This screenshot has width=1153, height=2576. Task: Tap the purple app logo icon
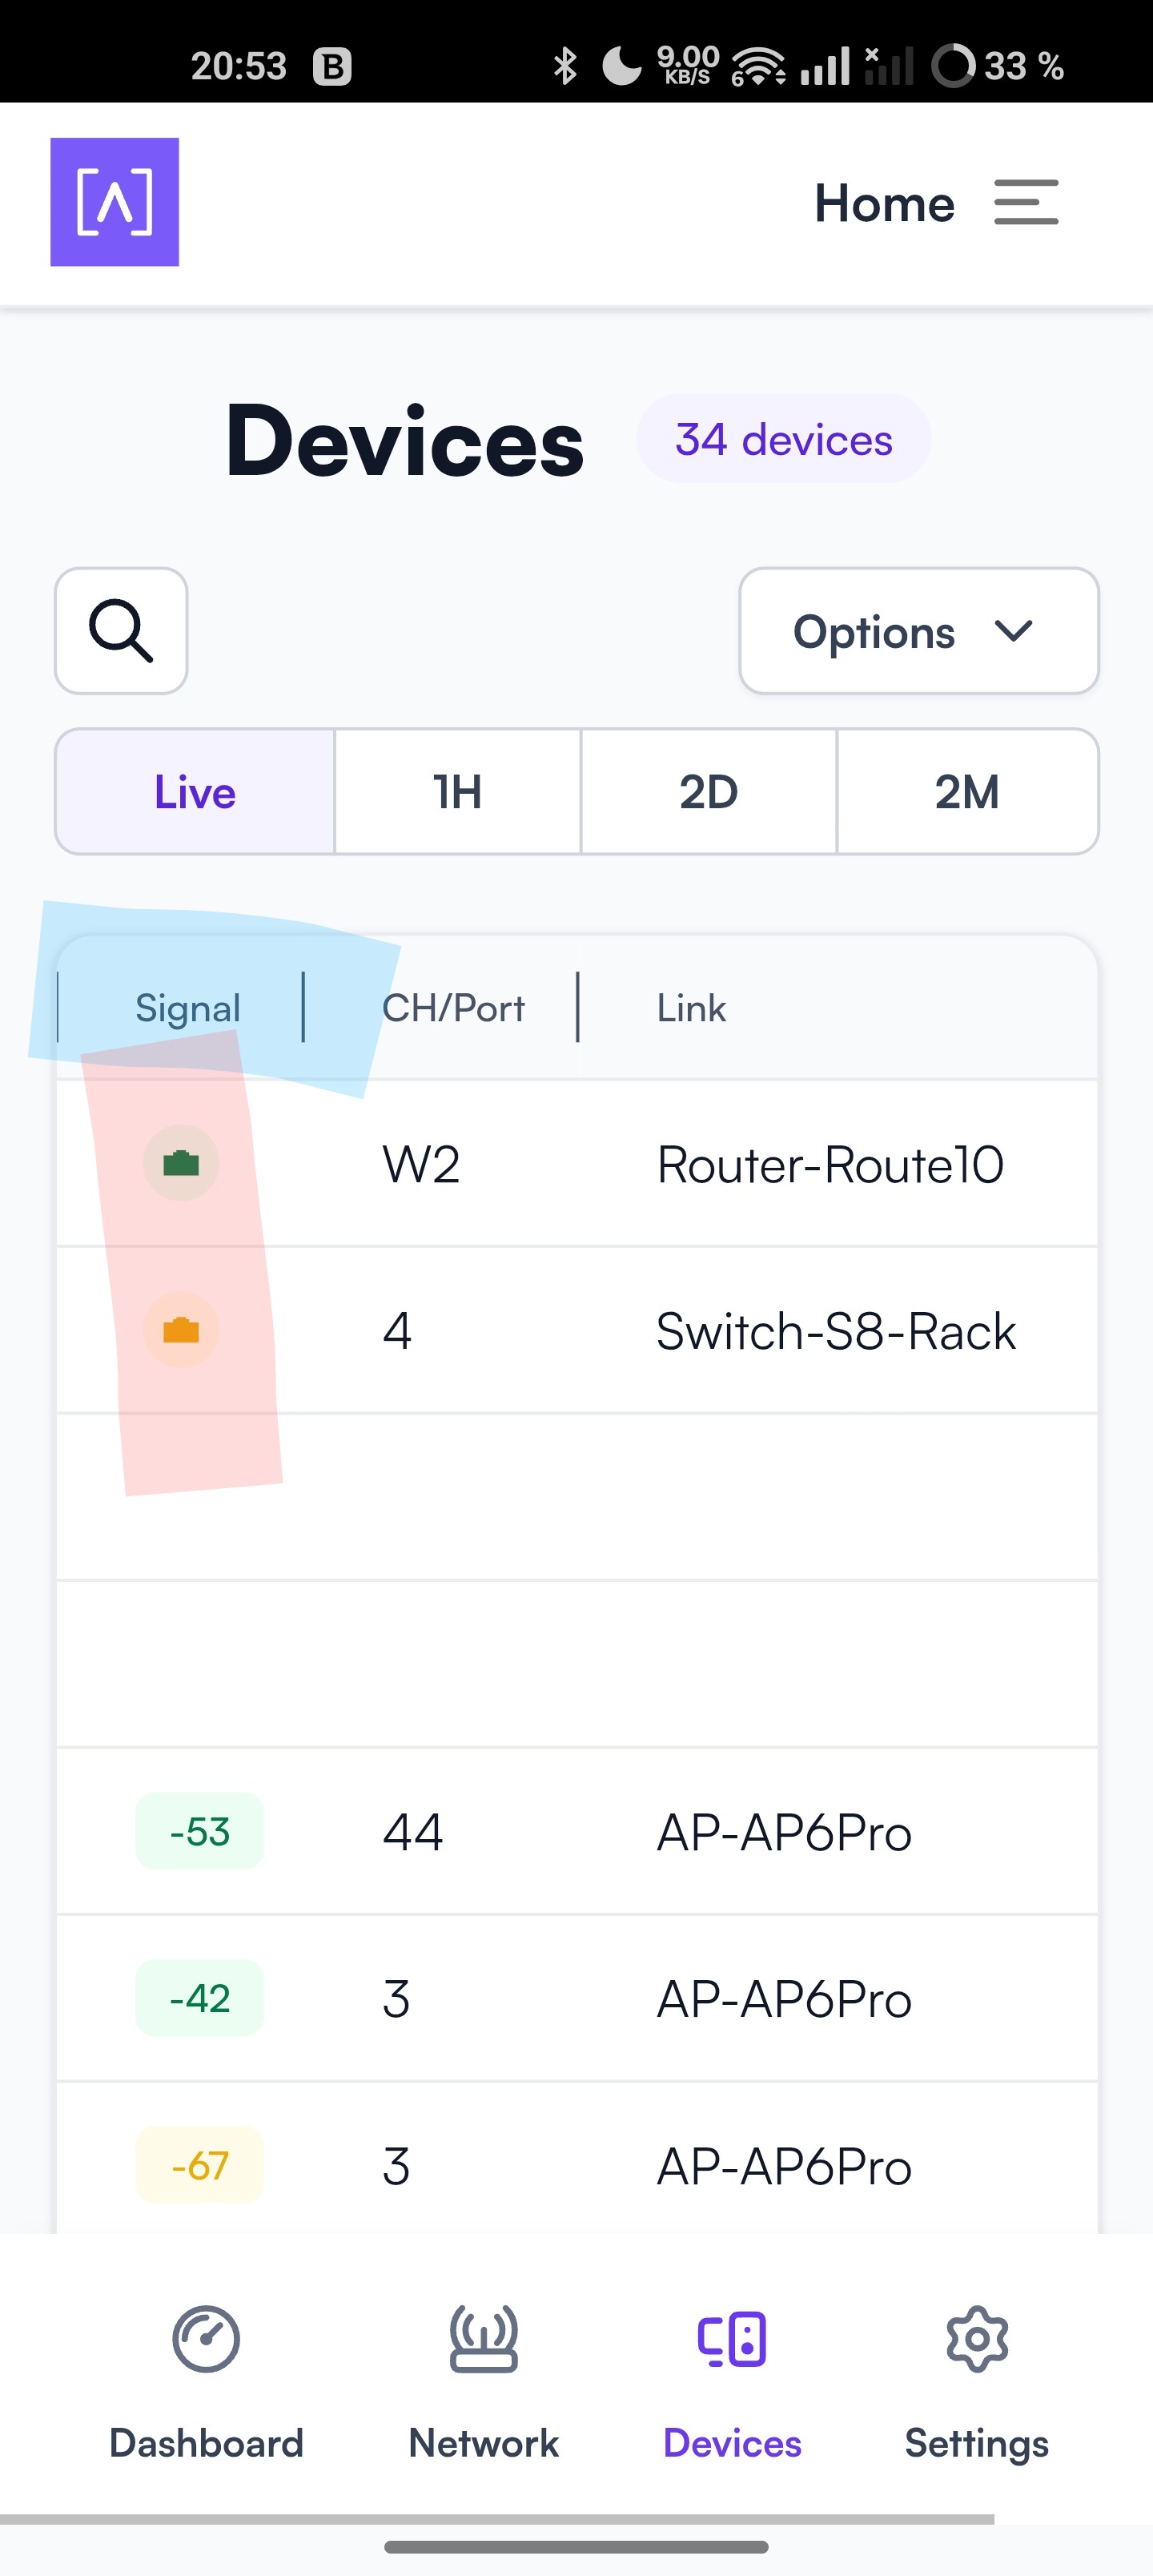pos(115,202)
